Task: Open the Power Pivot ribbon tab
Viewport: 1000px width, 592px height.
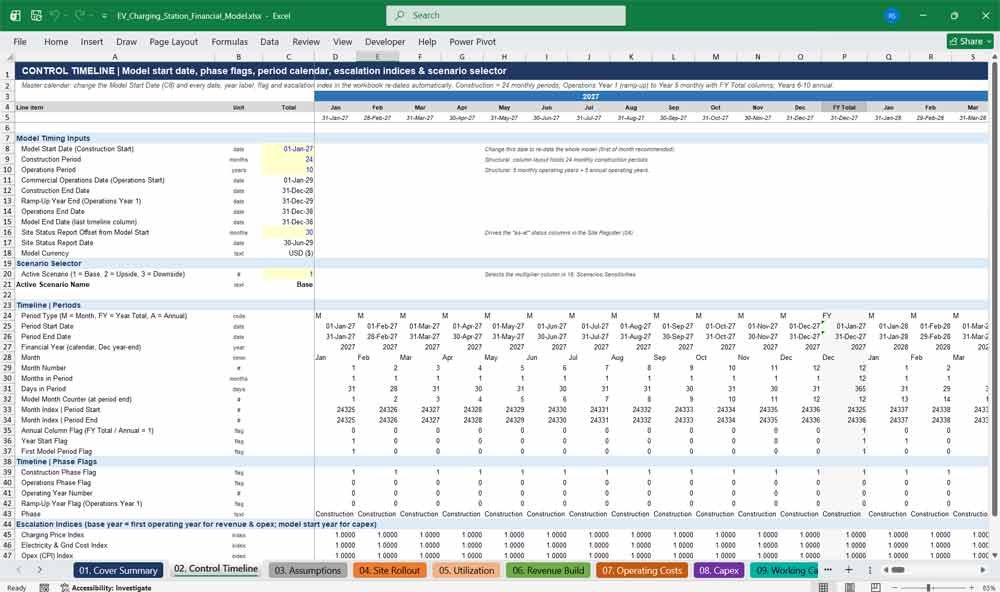Action: [473, 41]
